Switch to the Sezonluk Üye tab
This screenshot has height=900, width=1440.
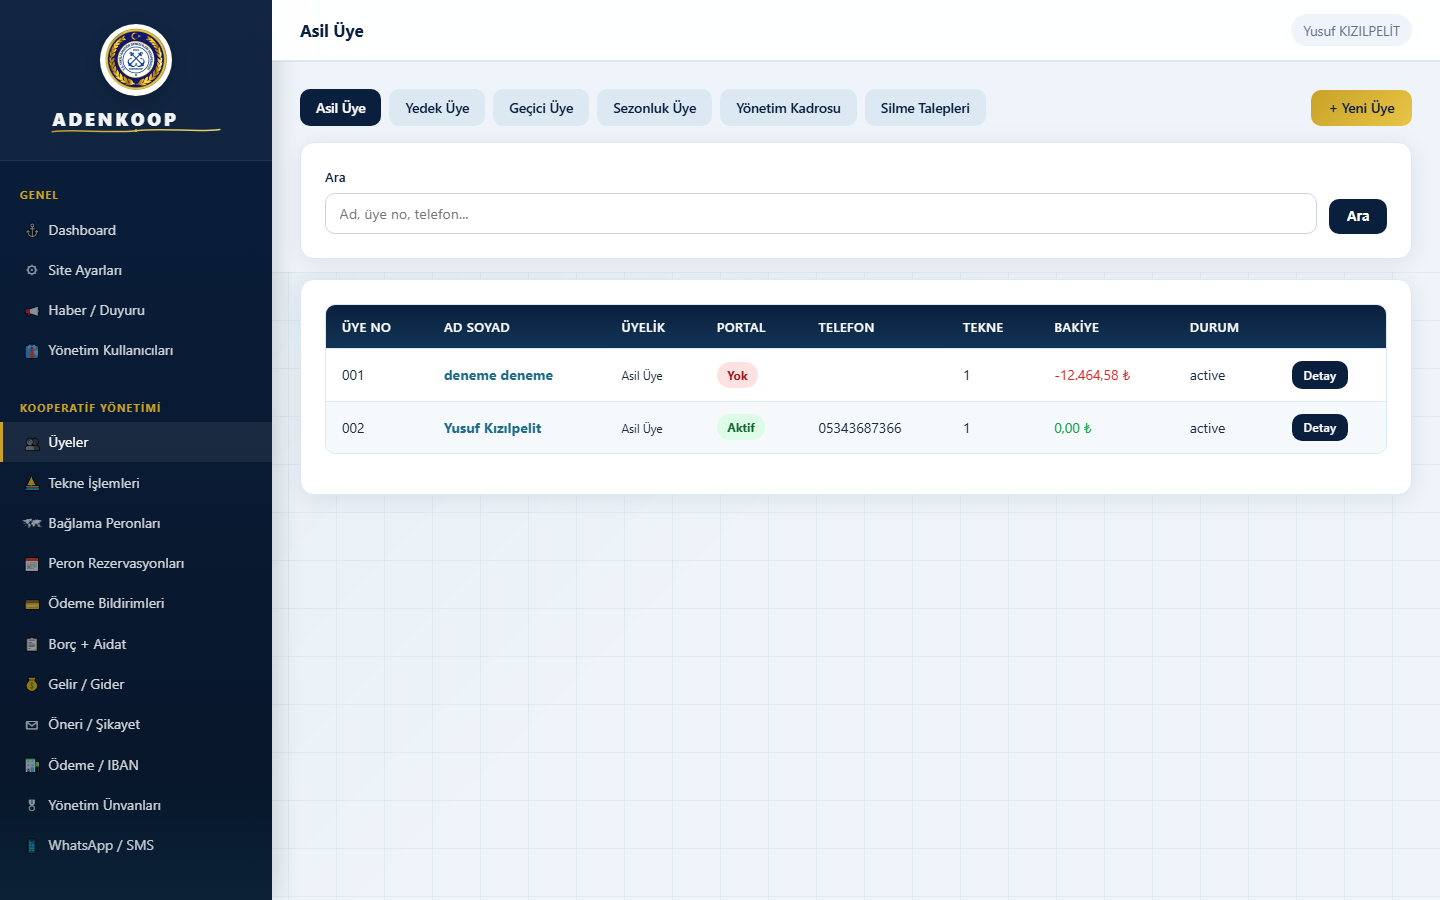point(654,108)
